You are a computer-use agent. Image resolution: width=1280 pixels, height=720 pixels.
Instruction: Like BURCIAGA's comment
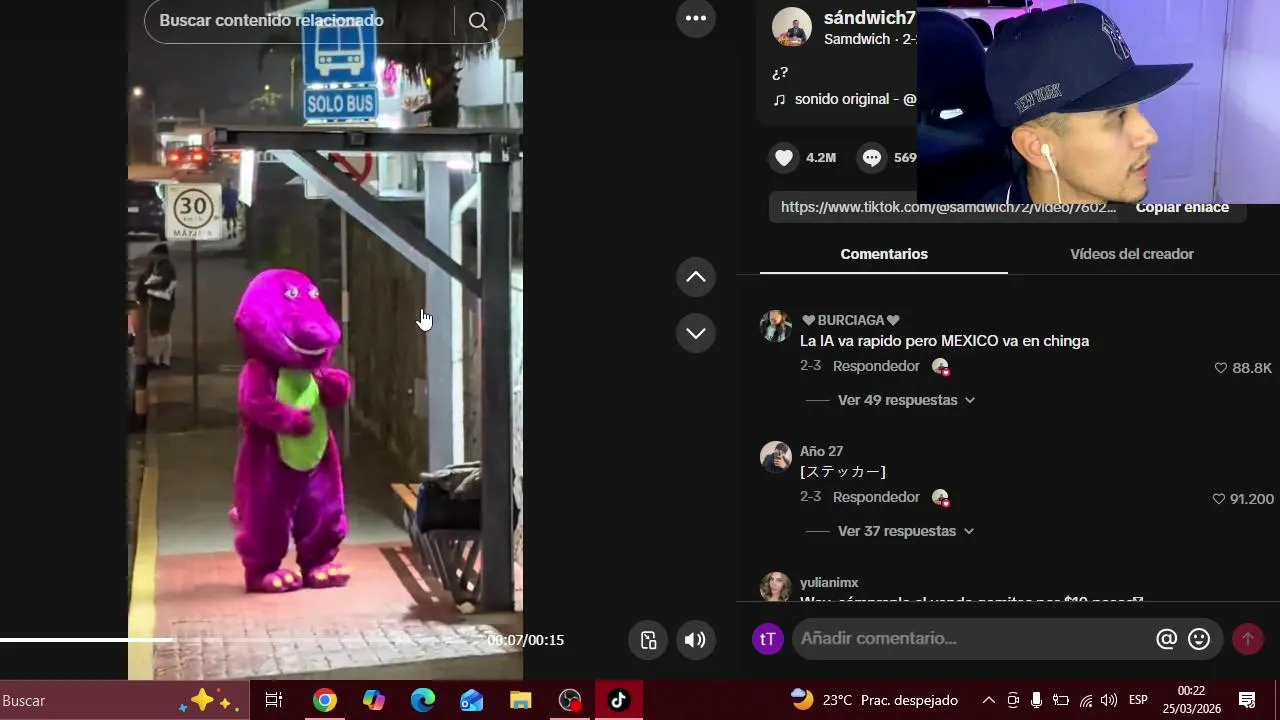pyautogui.click(x=1220, y=368)
